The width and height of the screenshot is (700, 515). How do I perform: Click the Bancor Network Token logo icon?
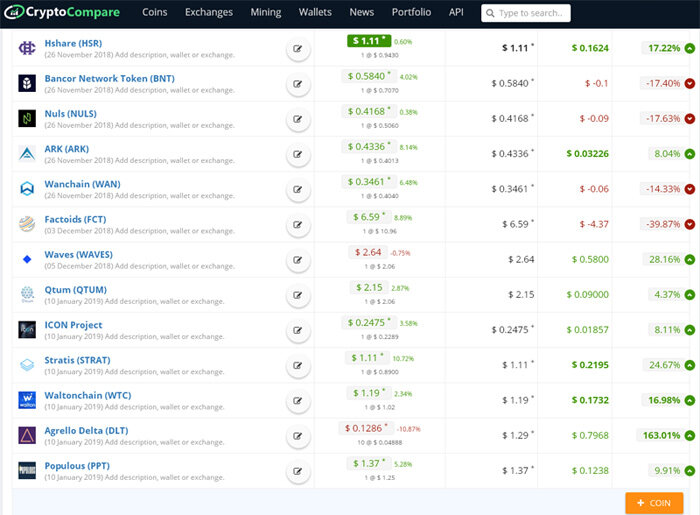tap(27, 83)
